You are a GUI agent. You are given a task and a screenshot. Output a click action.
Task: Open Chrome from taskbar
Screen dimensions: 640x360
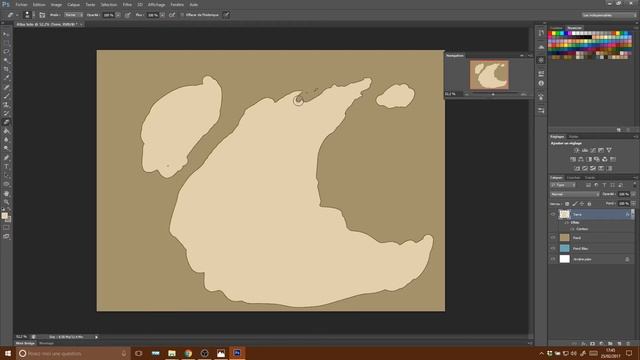(x=188, y=353)
